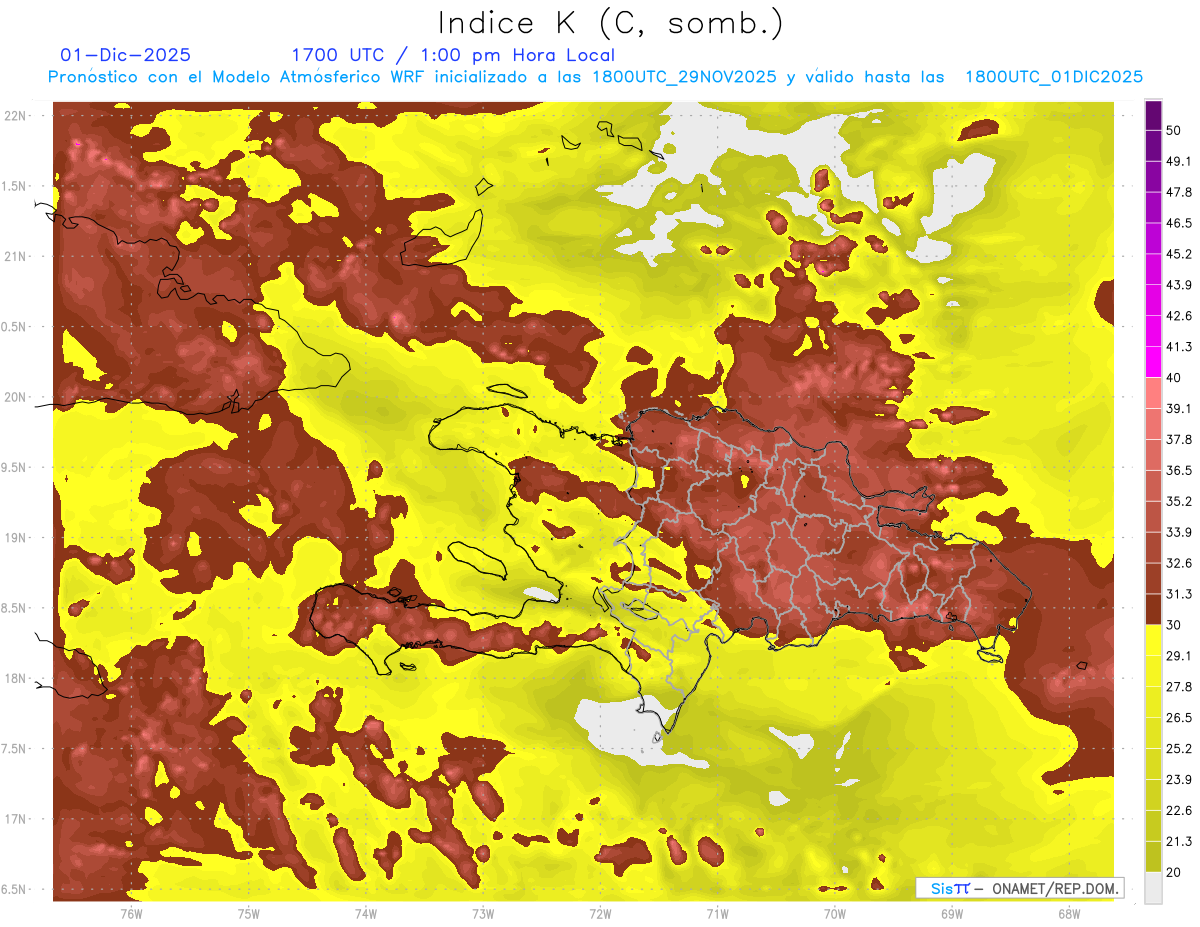Screen dimensions: 1200x927
Task: Click the 45.2 value on the color scale
Action: point(1178,254)
